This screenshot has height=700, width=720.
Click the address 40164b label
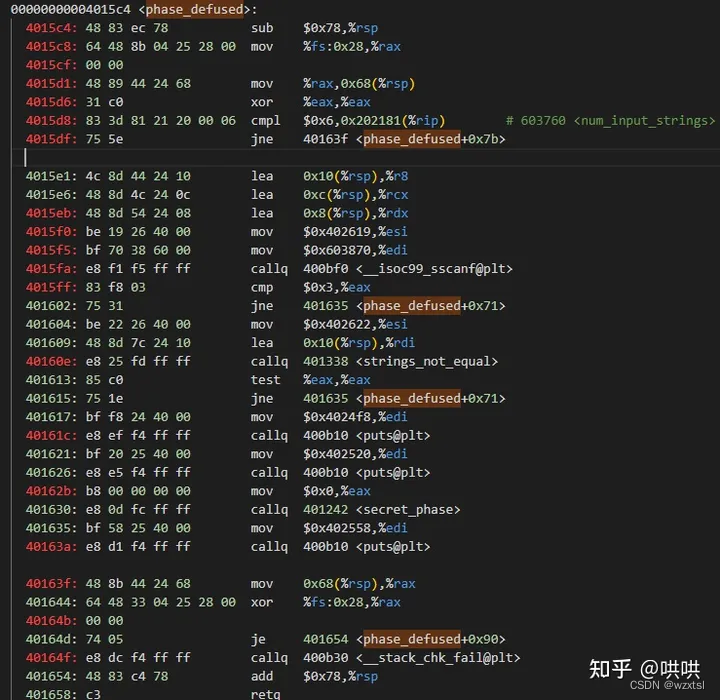[x=51, y=621]
